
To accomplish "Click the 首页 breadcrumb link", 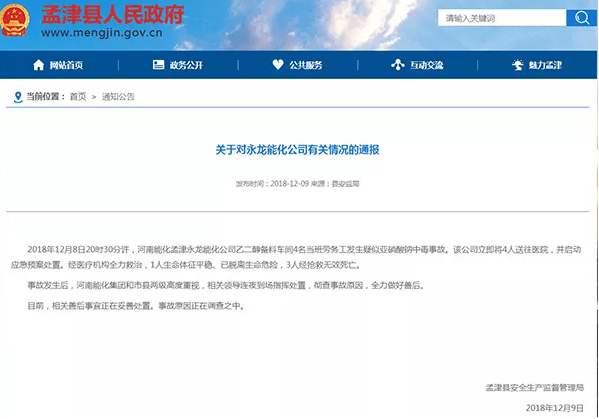I will tap(78, 97).
